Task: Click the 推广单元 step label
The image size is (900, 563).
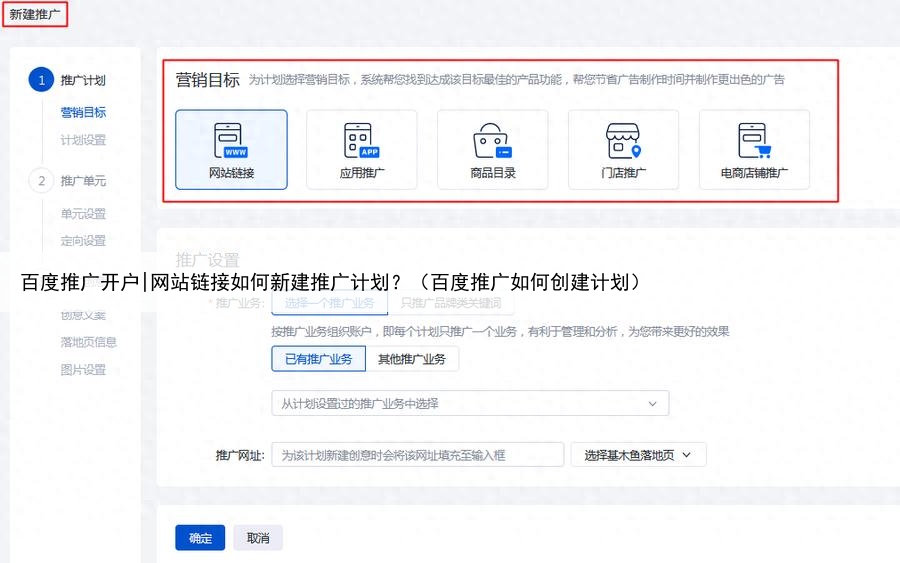Action: 83,181
